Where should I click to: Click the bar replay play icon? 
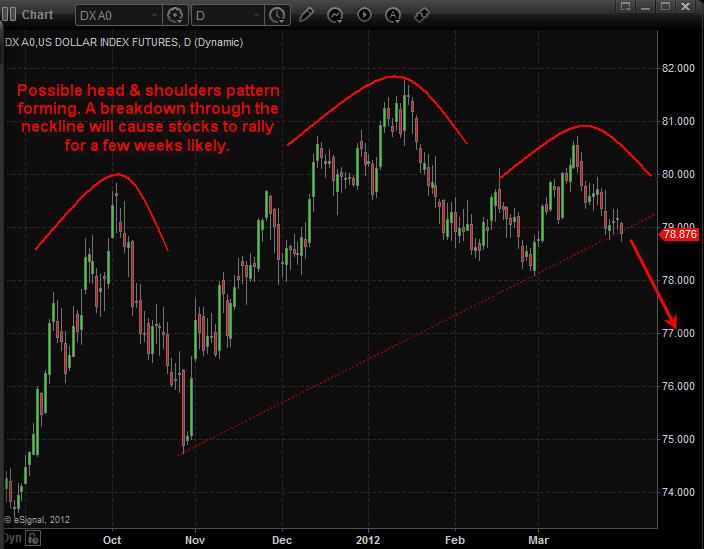(x=364, y=15)
